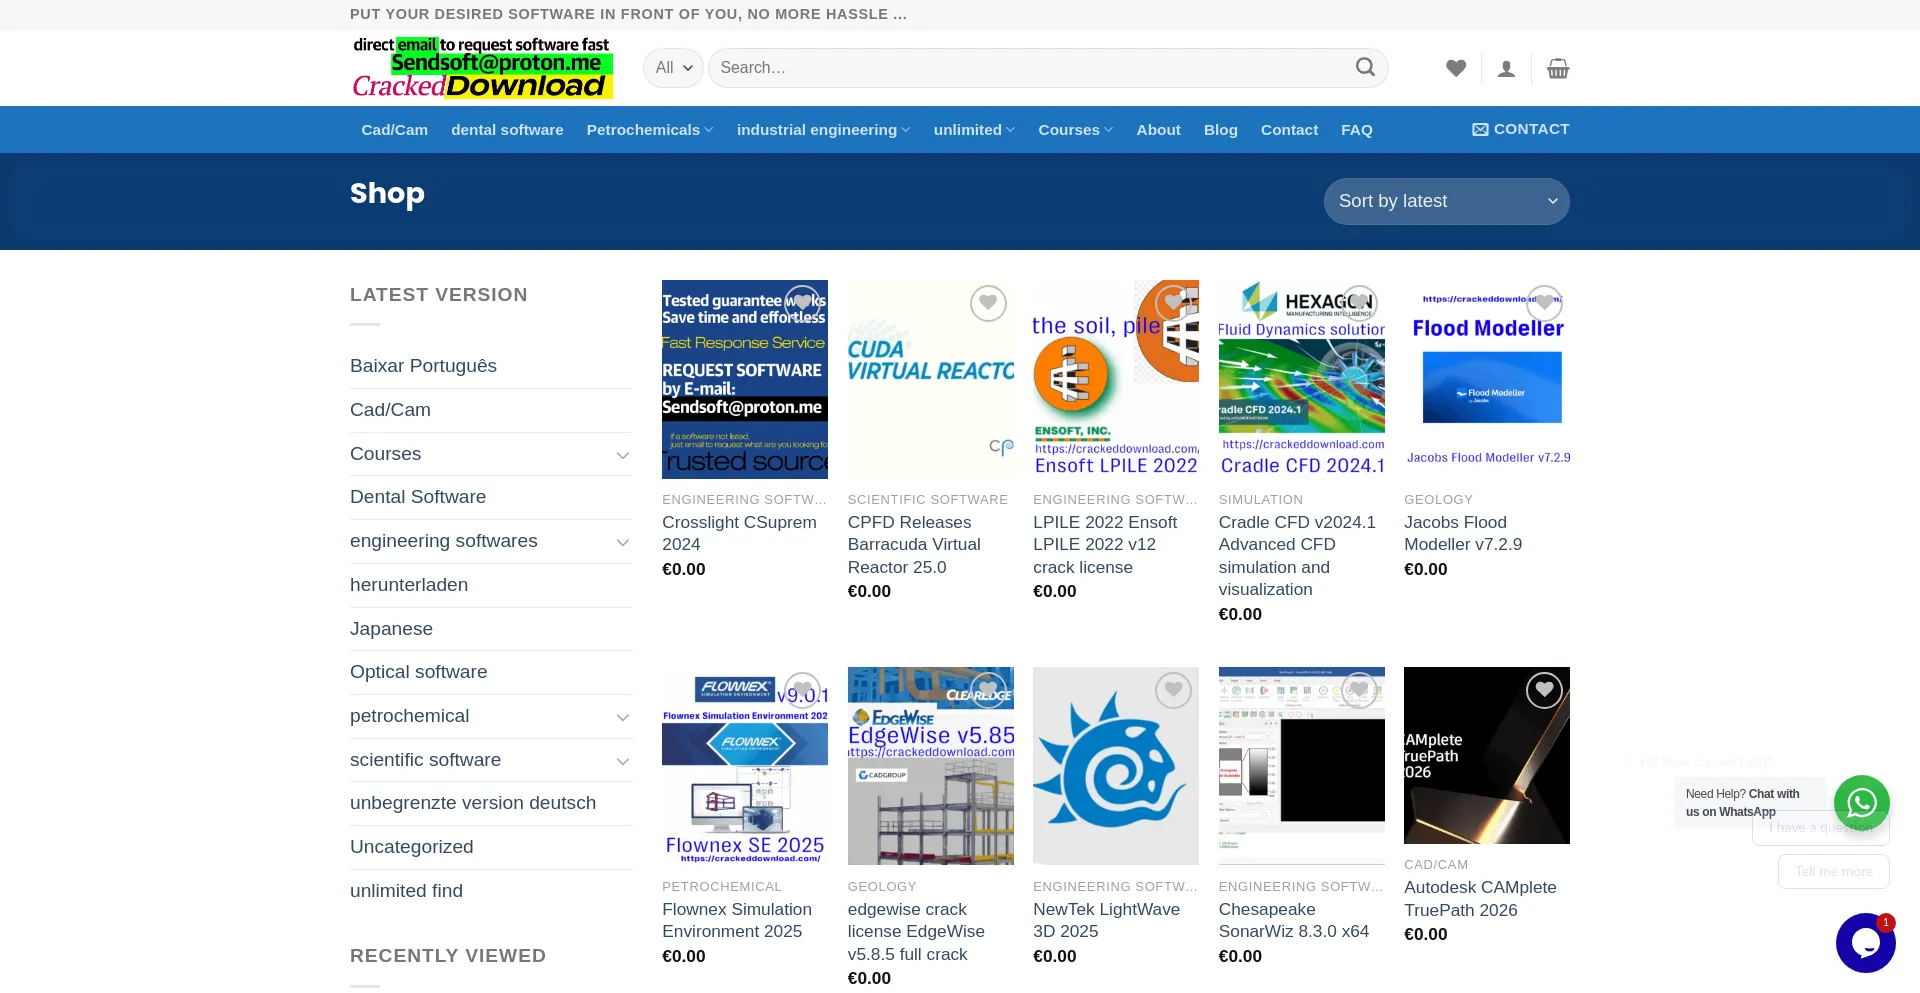The image size is (1920, 993).
Task: Go to the FAQ menu item
Action: point(1356,130)
